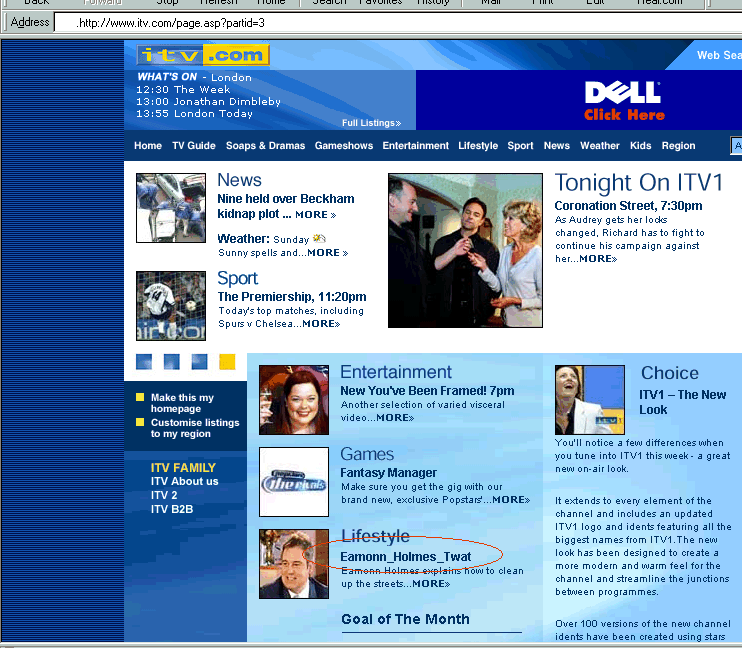Open Soaps & Dramas section
742x648 pixels.
point(265,146)
